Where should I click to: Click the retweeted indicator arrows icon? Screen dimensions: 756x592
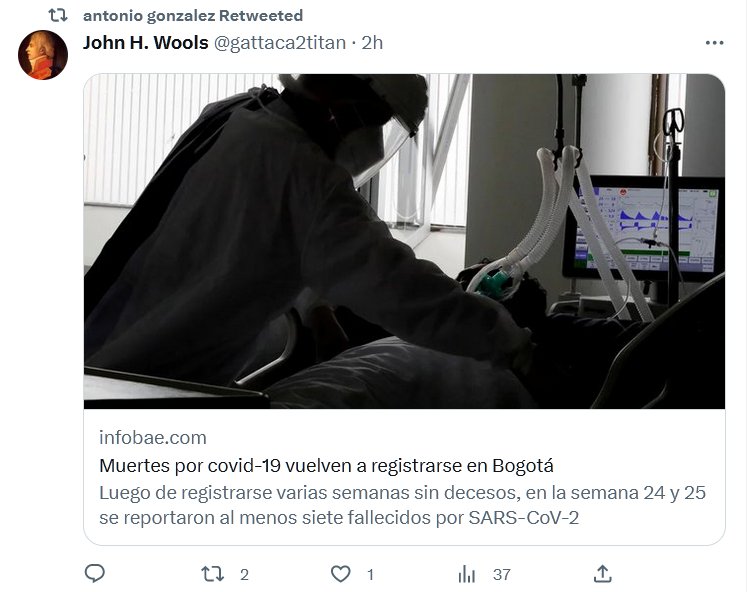pos(58,15)
